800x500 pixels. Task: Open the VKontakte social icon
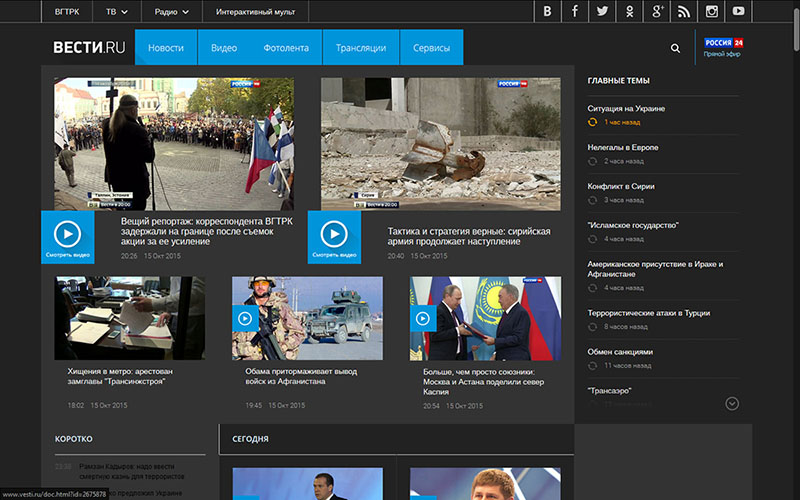pos(547,11)
